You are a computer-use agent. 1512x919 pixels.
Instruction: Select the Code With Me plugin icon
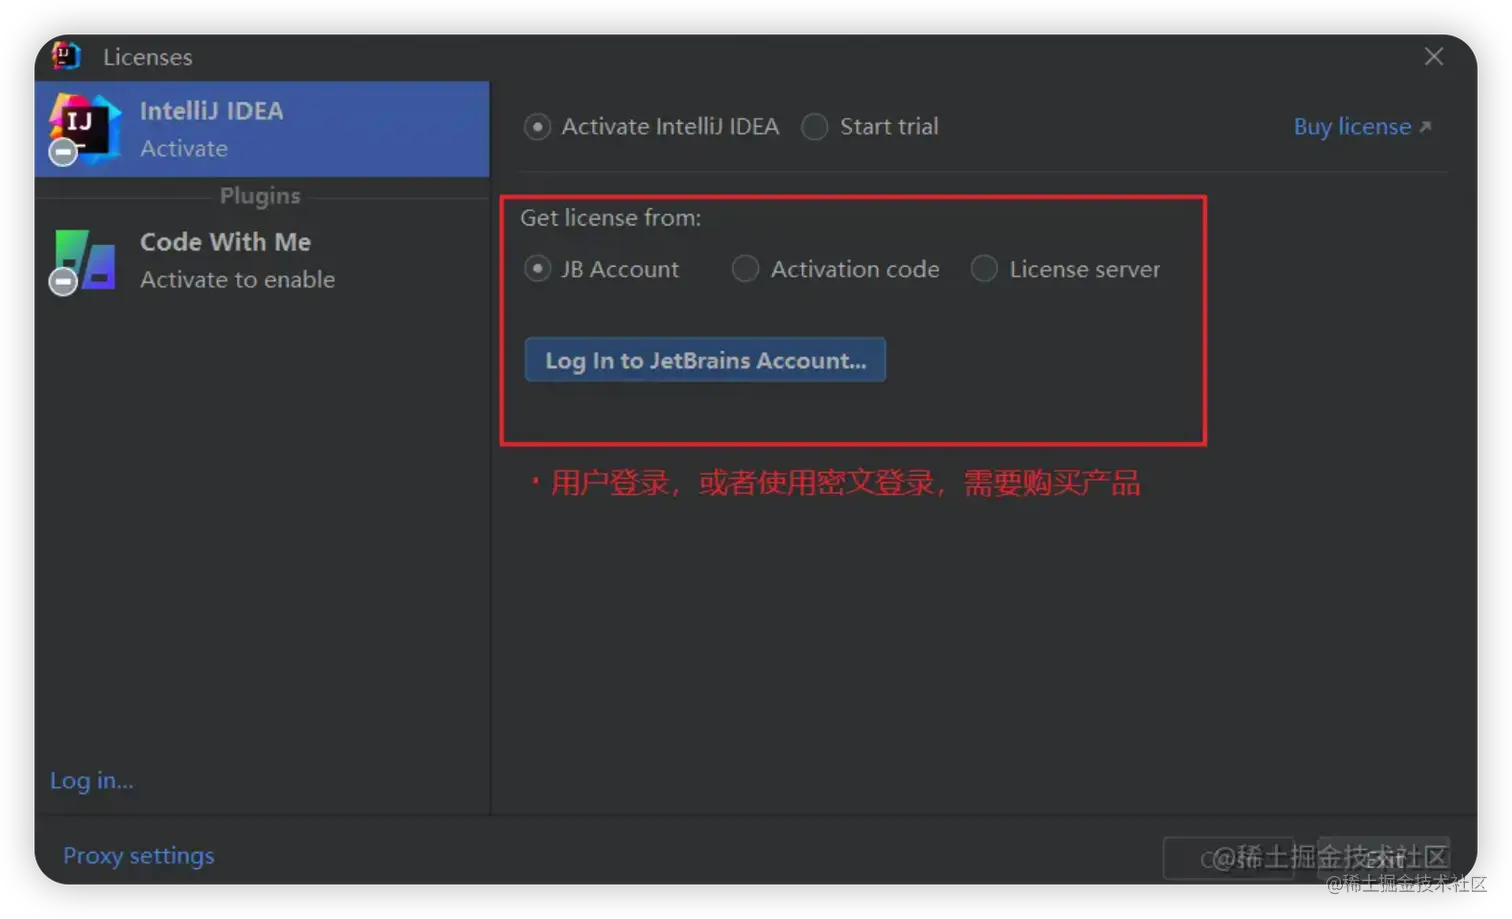[83, 260]
